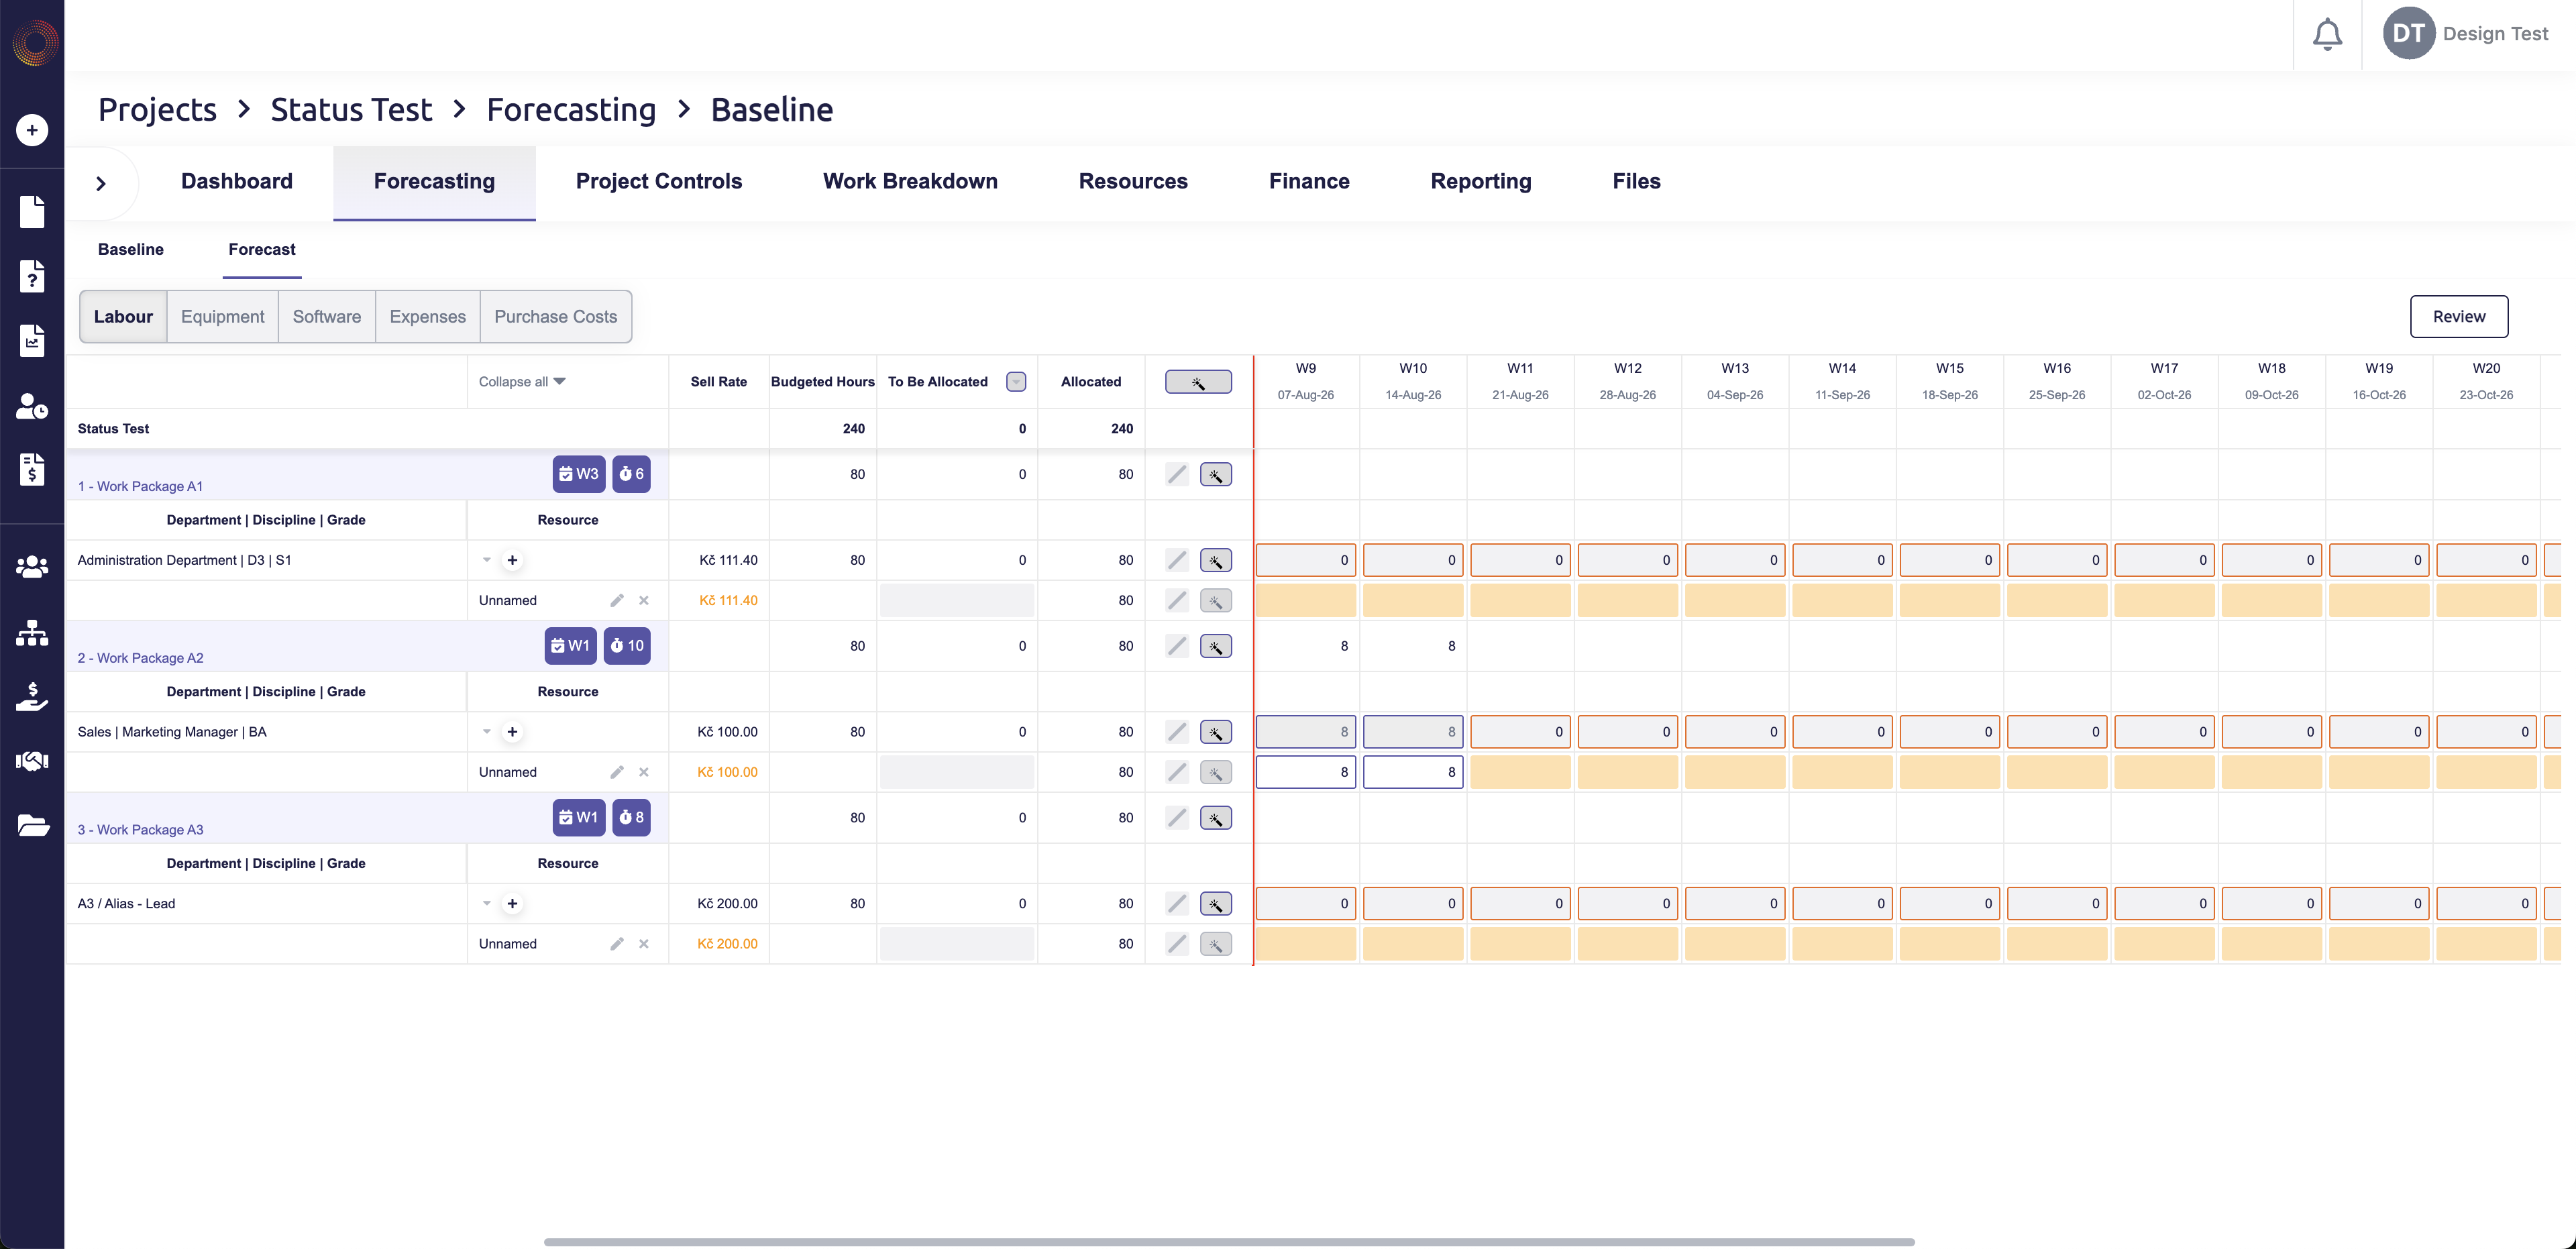Switch to the Project Controls tab
The image size is (2576, 1249).
coord(659,181)
